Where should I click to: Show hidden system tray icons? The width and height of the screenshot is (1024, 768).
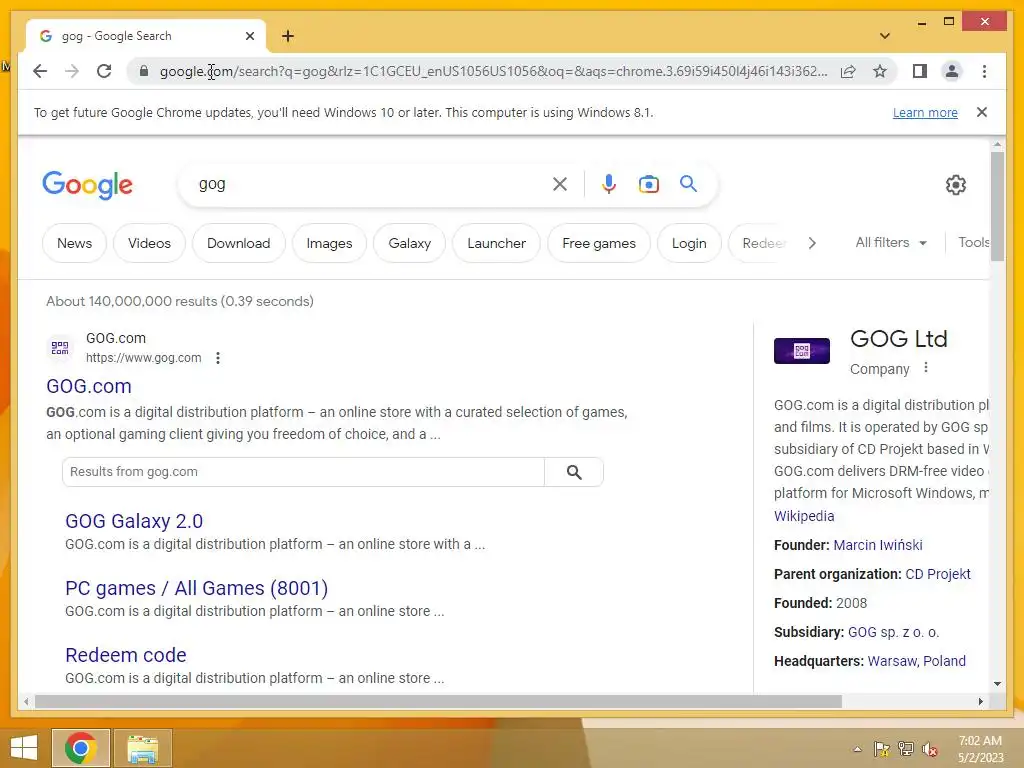point(857,749)
